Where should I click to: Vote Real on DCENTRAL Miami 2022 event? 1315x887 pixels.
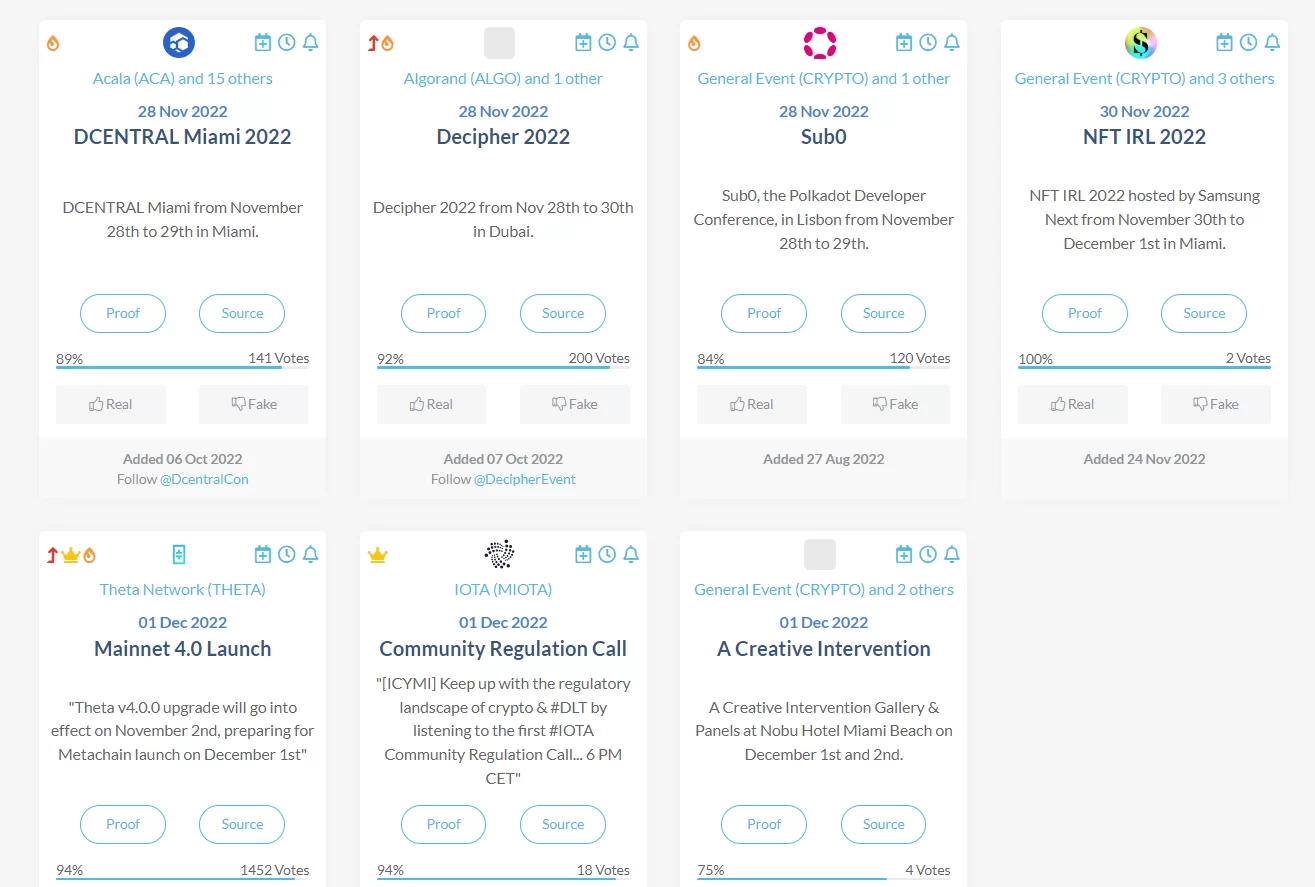click(111, 404)
